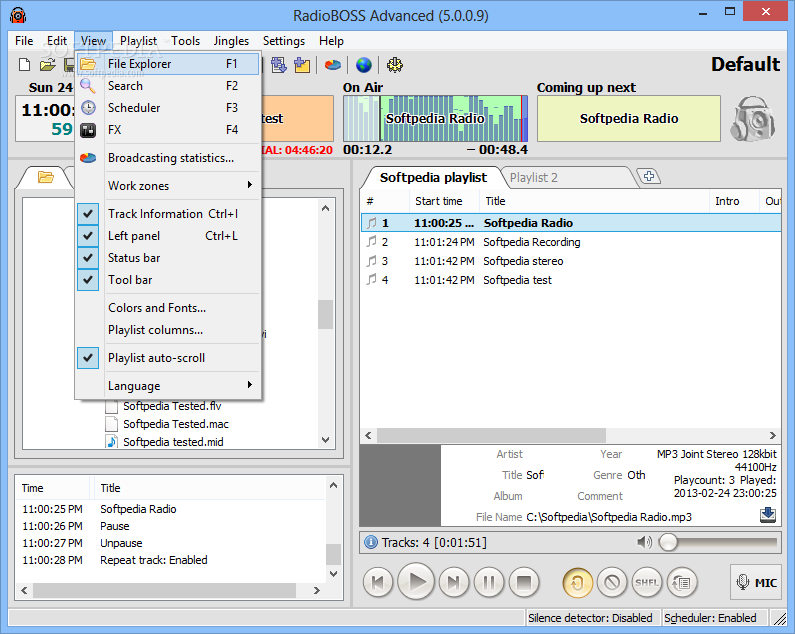Click playlist horizontal scrollbar right arrow
Screen dimensions: 795x634
[x=772, y=435]
